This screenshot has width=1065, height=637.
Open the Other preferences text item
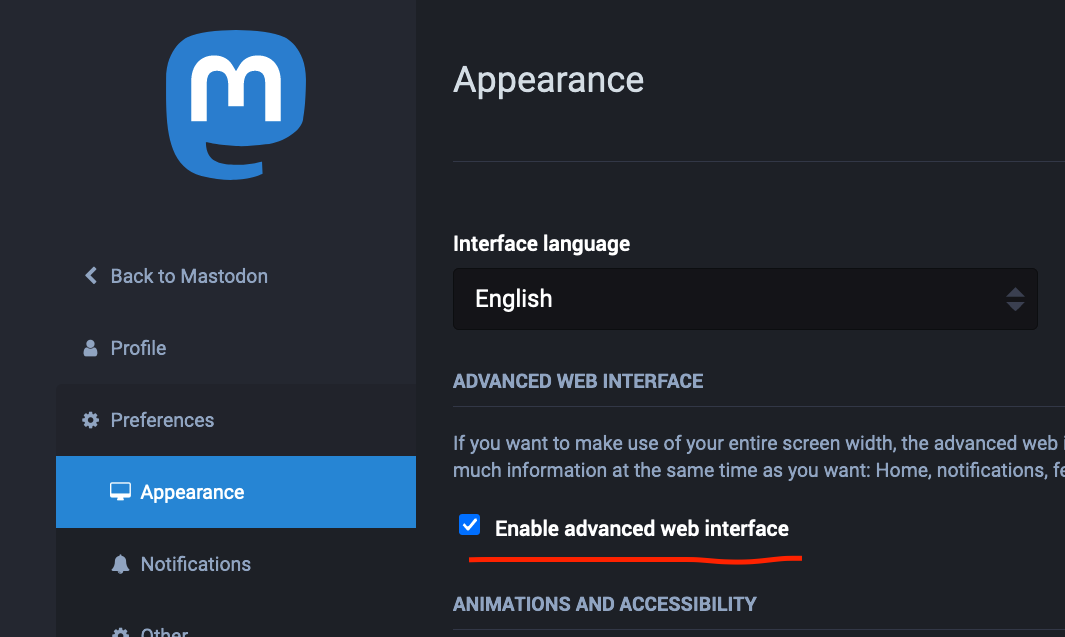(x=164, y=631)
